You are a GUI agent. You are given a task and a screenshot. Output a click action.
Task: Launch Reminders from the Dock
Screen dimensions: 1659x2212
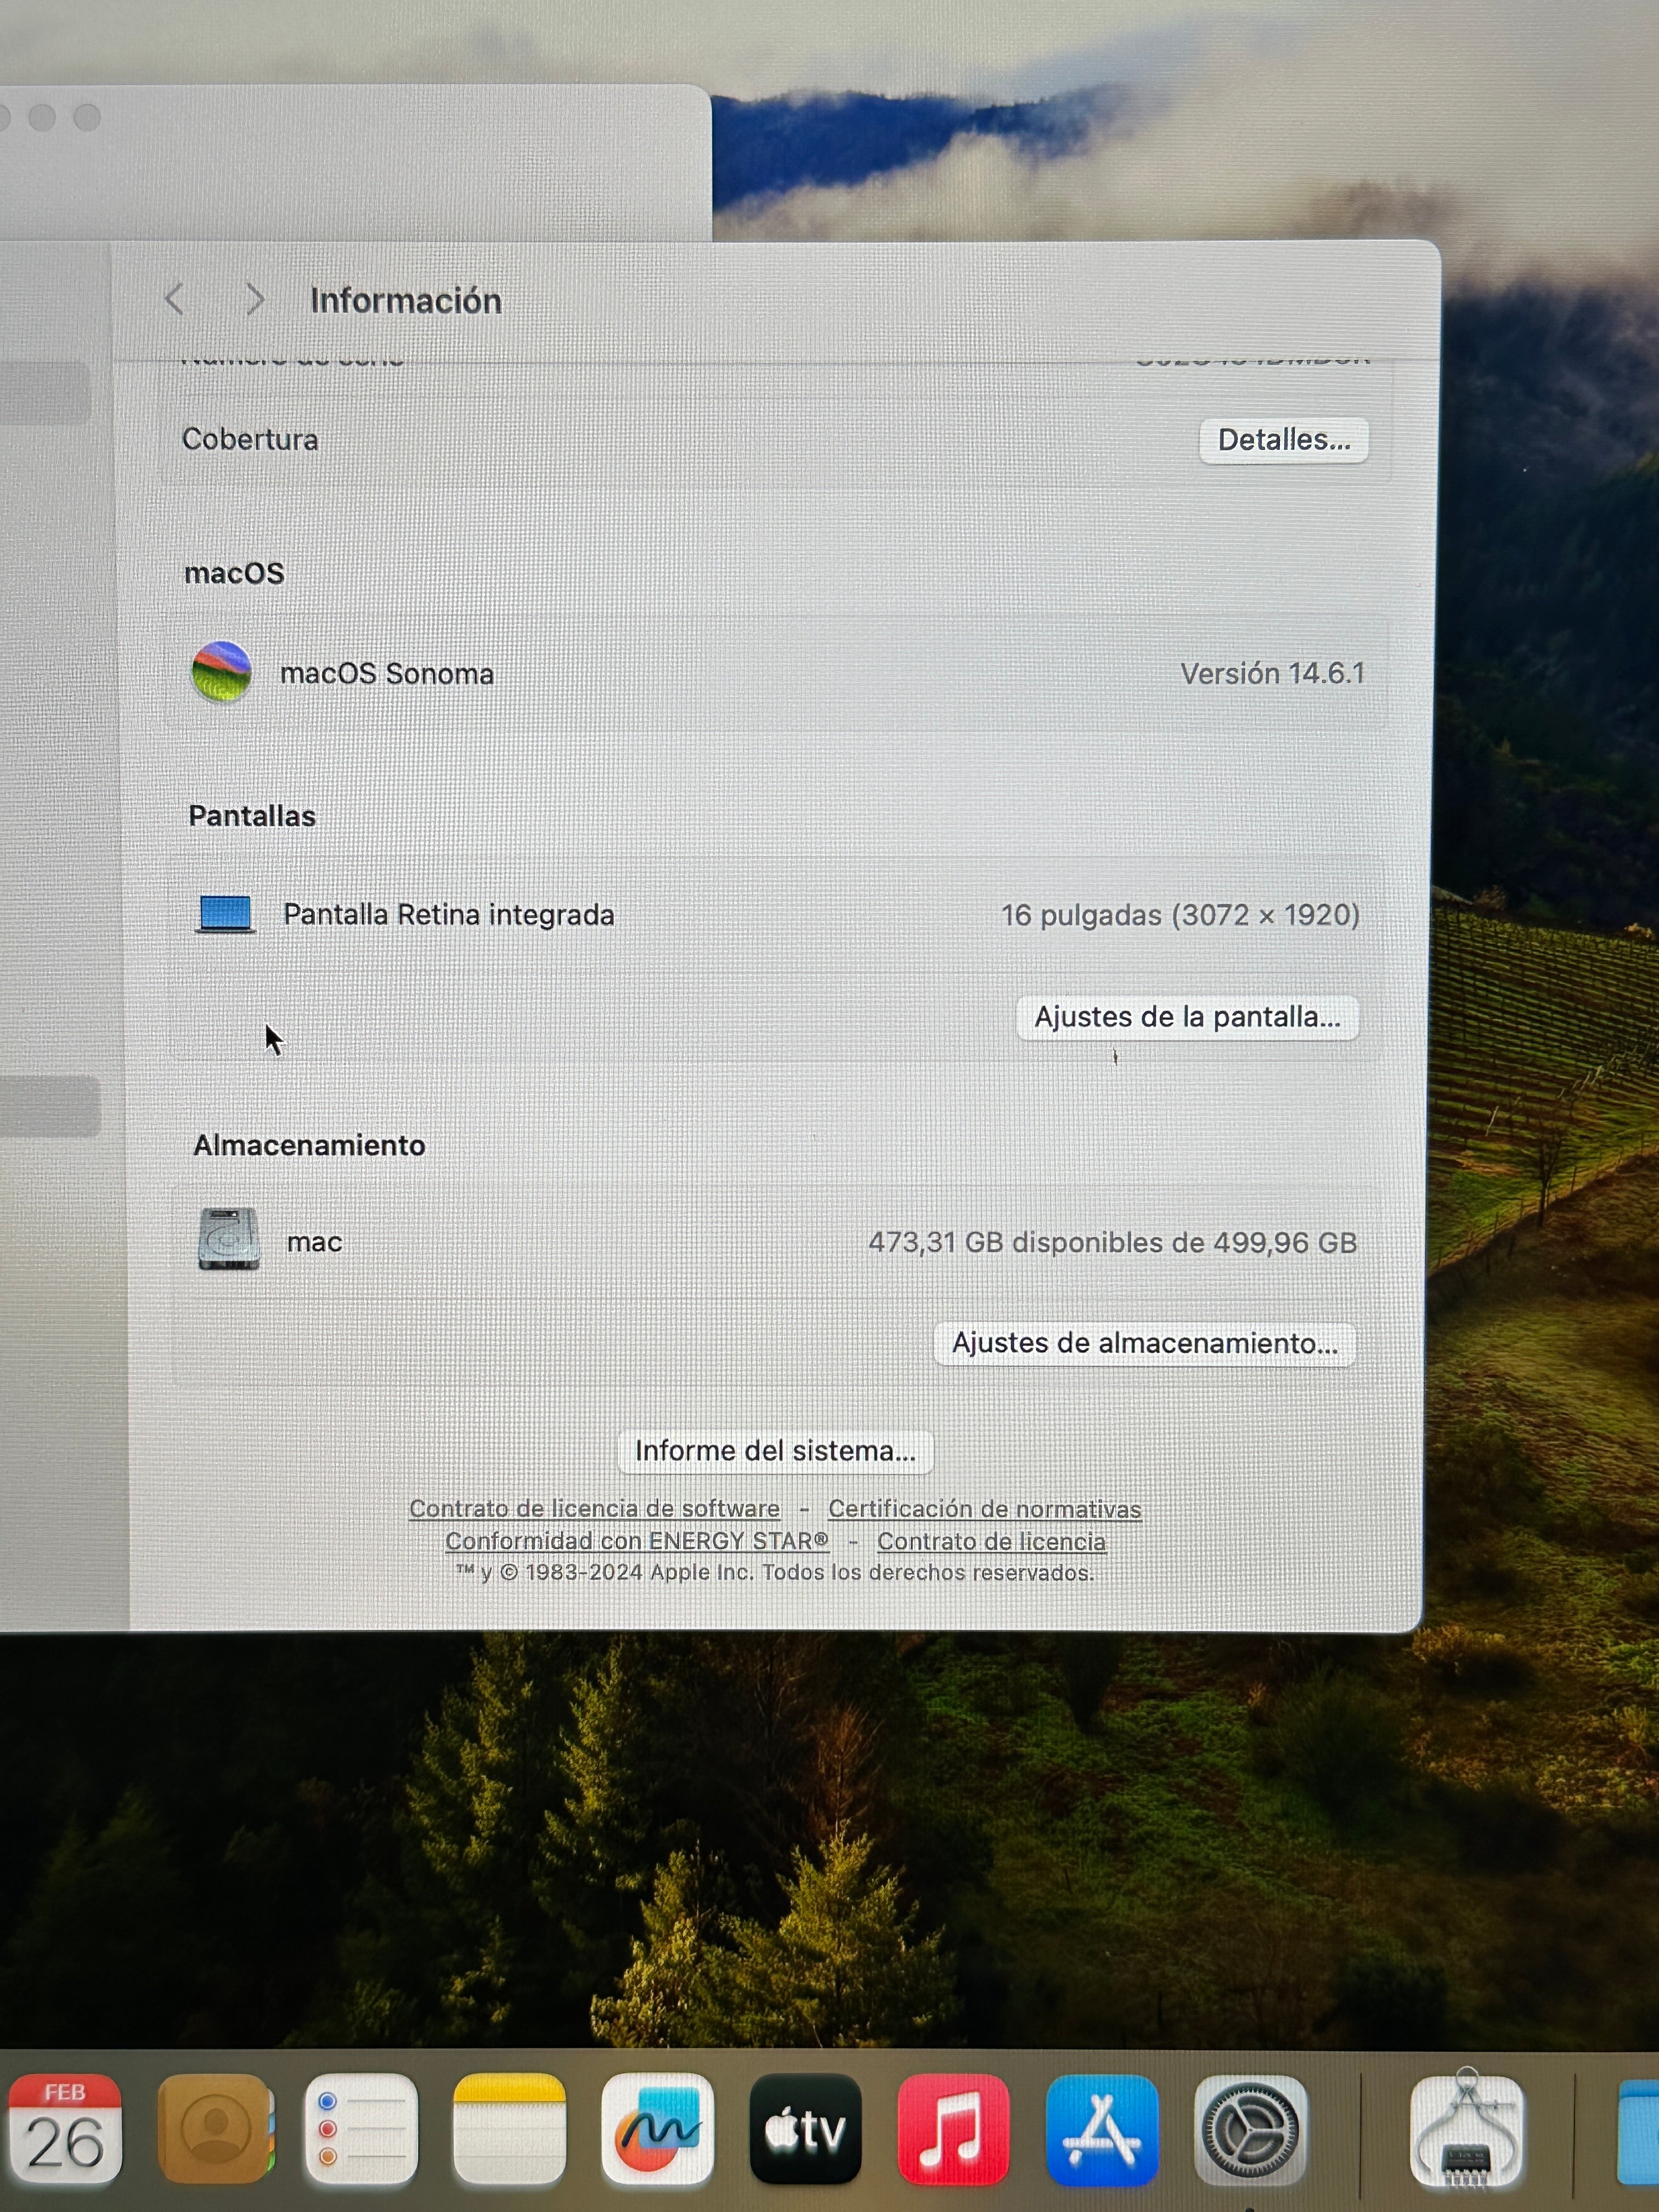click(362, 2128)
